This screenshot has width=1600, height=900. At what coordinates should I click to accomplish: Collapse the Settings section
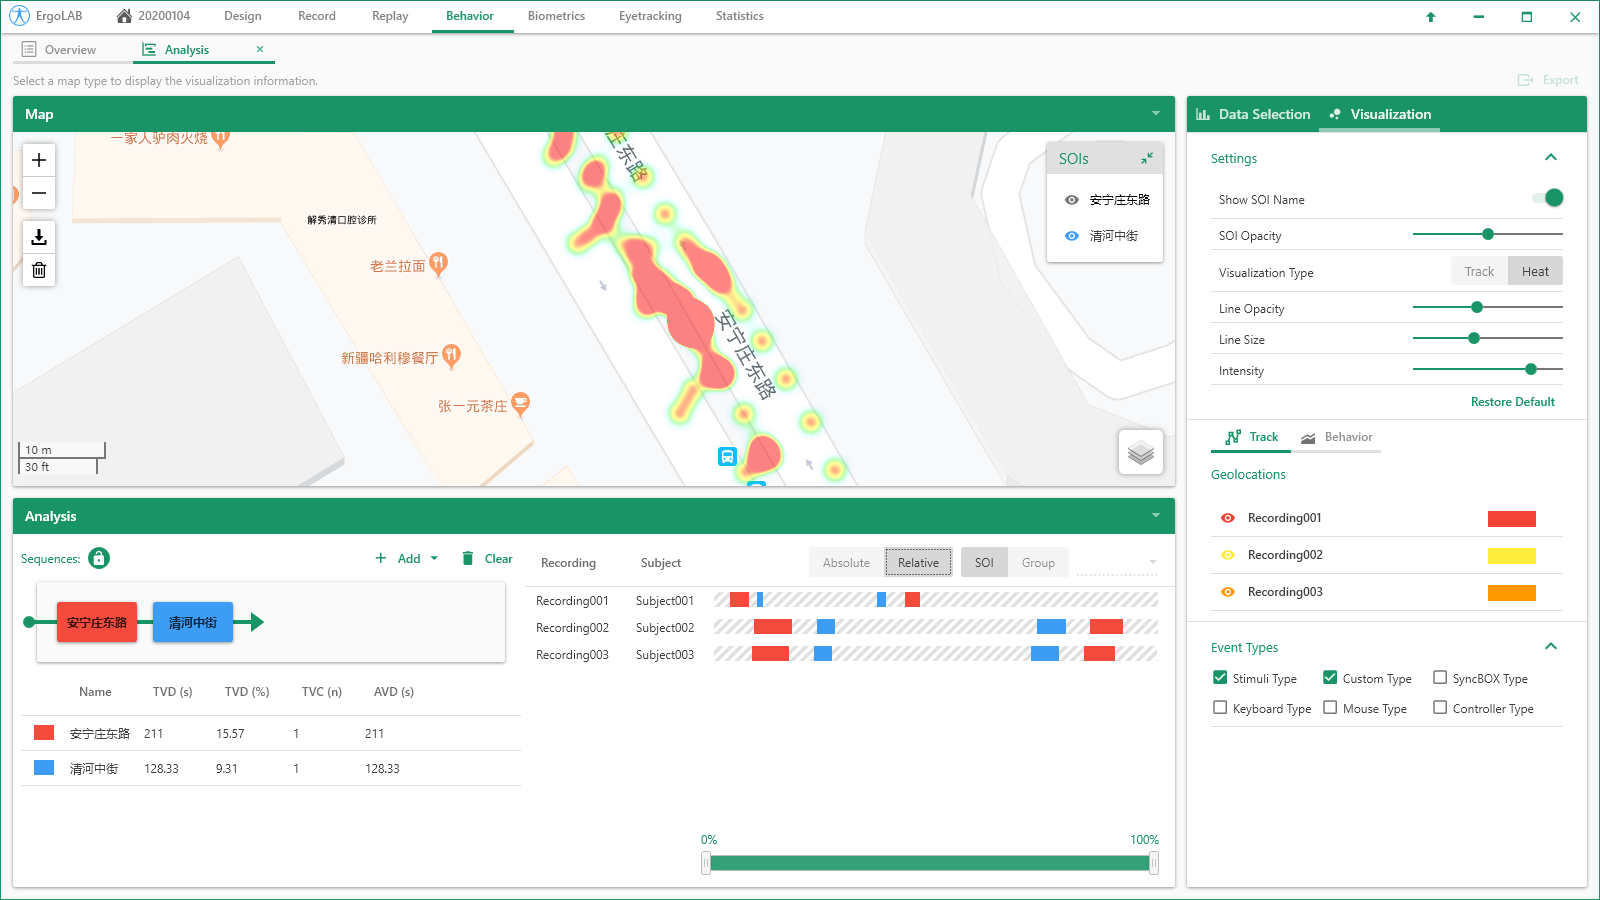pyautogui.click(x=1551, y=157)
